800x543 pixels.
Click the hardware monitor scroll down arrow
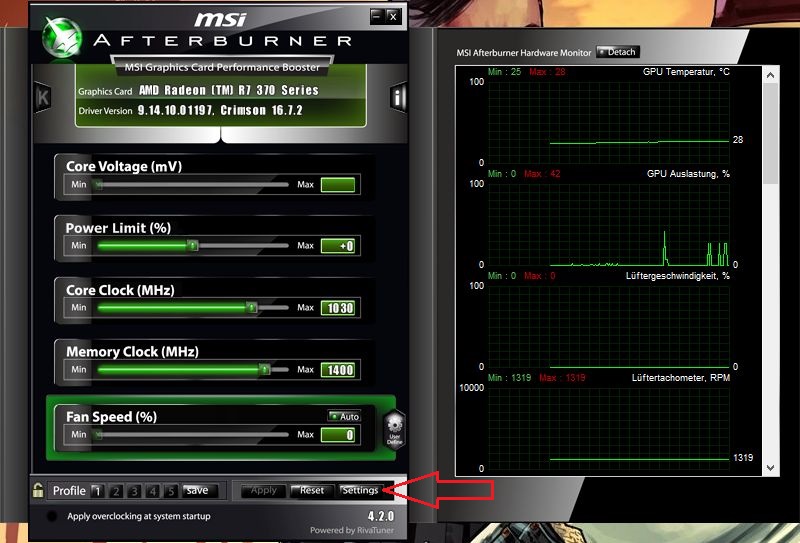(x=770, y=467)
